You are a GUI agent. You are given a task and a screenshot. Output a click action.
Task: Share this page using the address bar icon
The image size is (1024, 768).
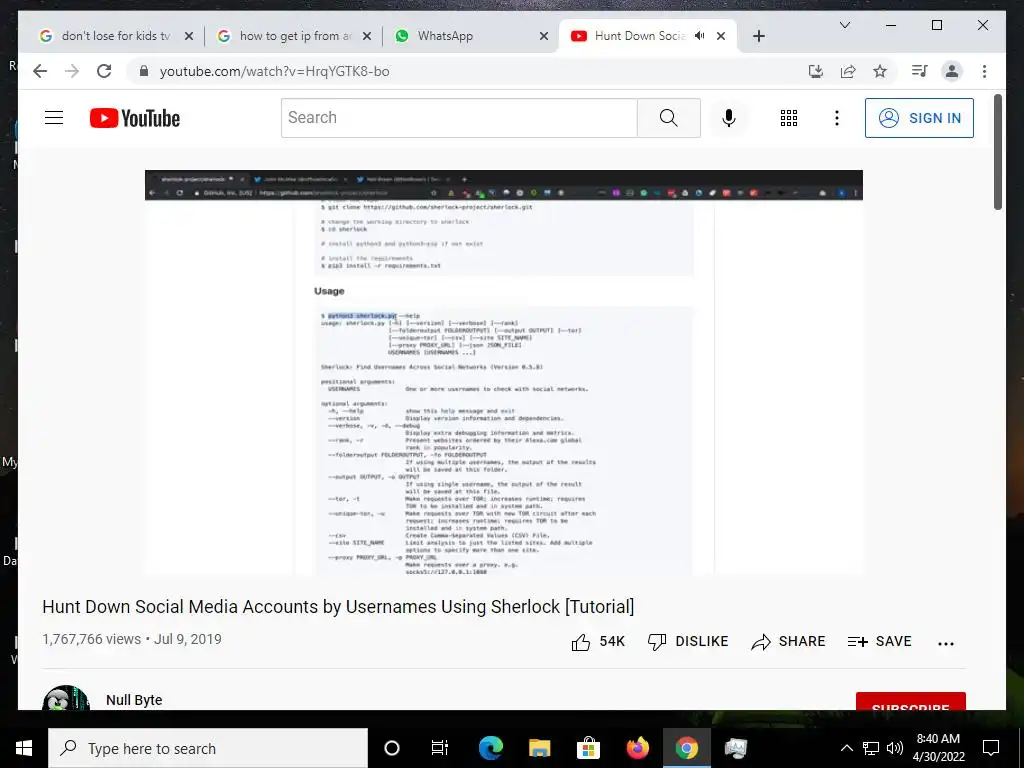point(848,71)
